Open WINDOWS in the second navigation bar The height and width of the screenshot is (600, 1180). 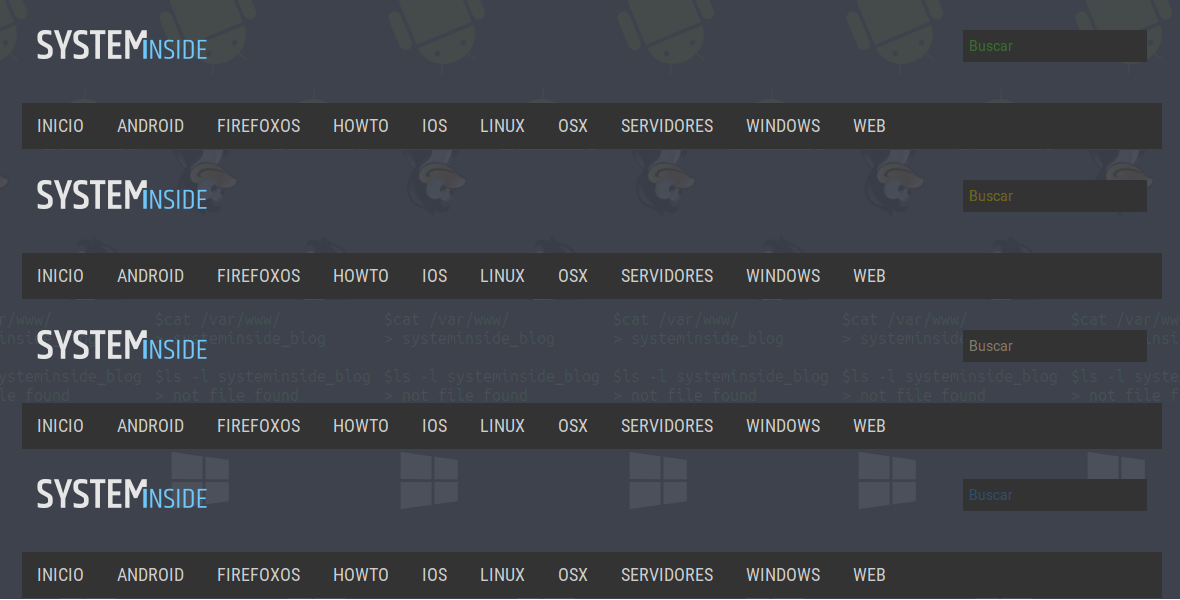click(783, 276)
